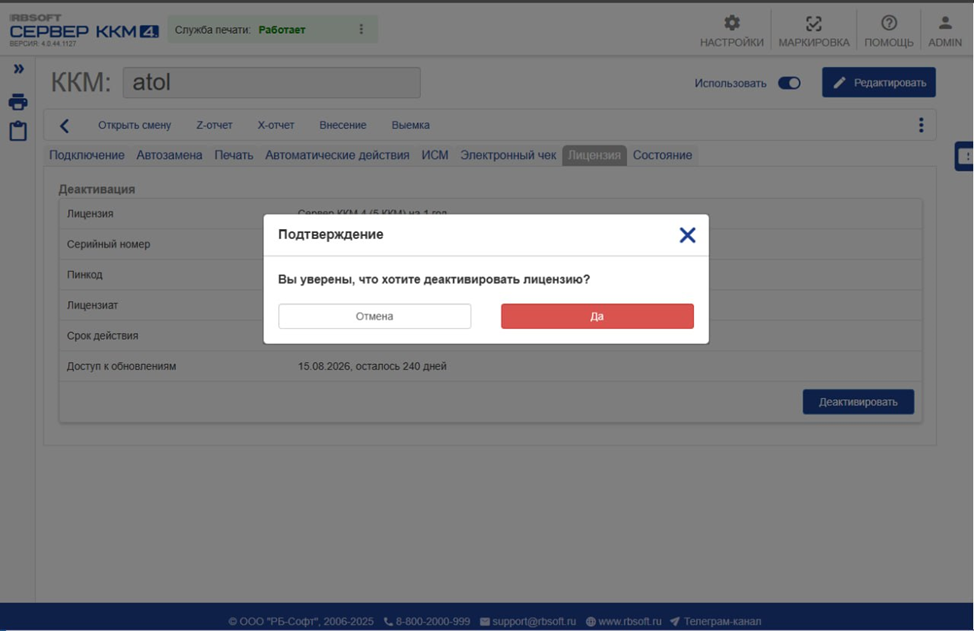Screen dimensions: 974x631
Task: Switch to the Подключение tab
Action: pyautogui.click(x=87, y=155)
